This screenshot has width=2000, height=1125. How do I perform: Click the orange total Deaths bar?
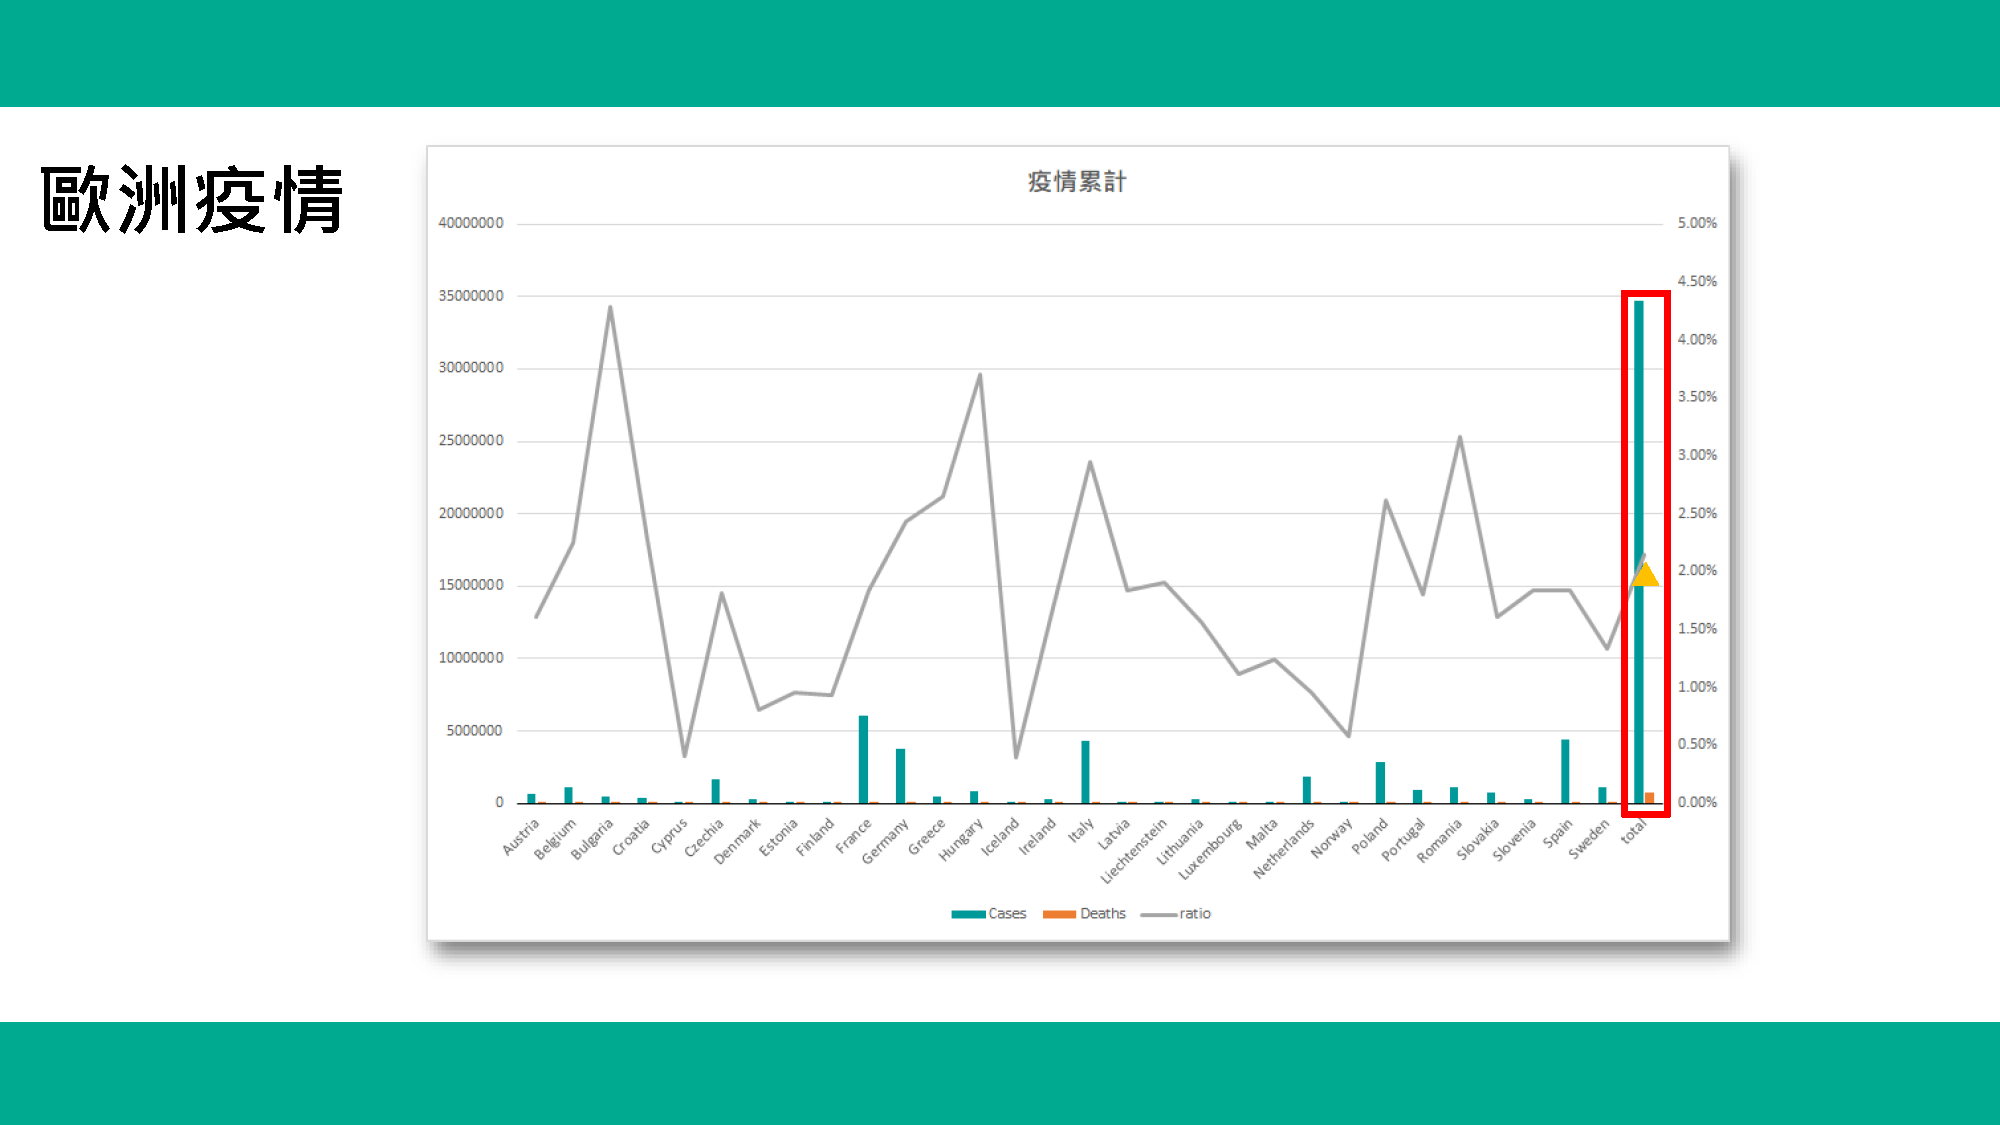[1649, 798]
